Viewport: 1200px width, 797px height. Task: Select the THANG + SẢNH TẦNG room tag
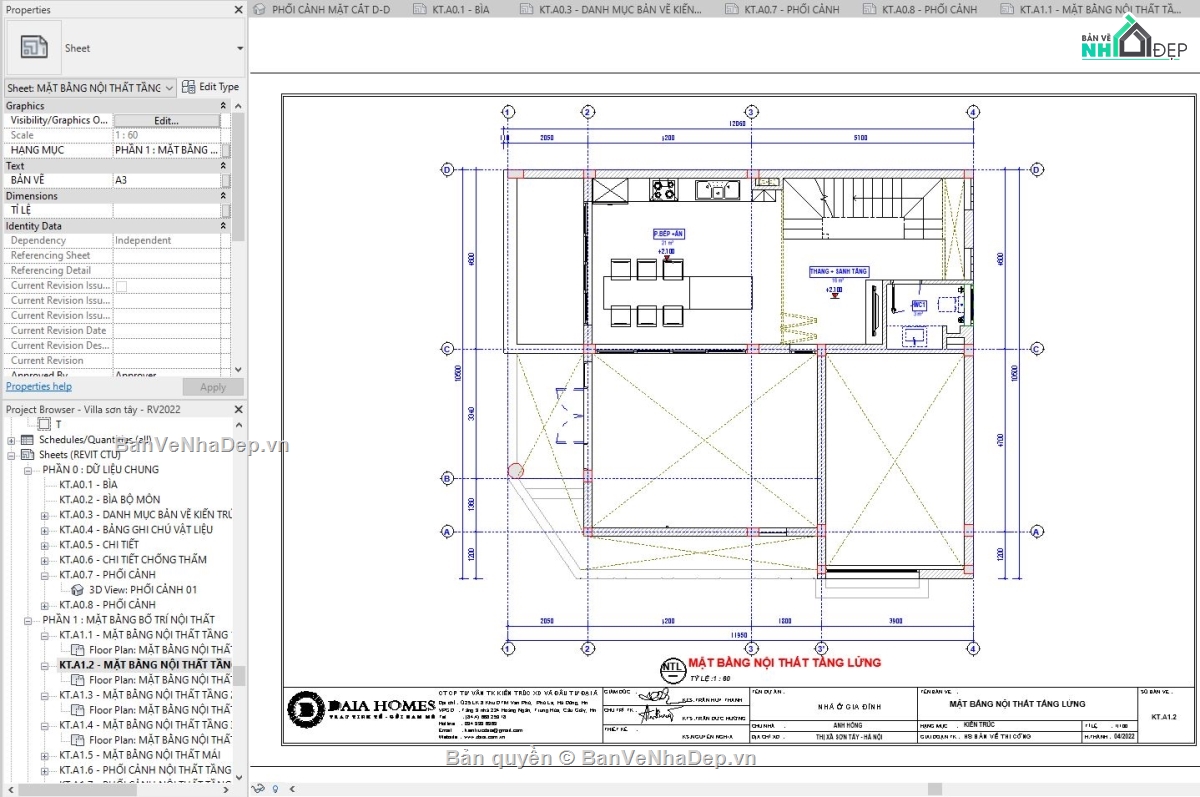[x=838, y=272]
